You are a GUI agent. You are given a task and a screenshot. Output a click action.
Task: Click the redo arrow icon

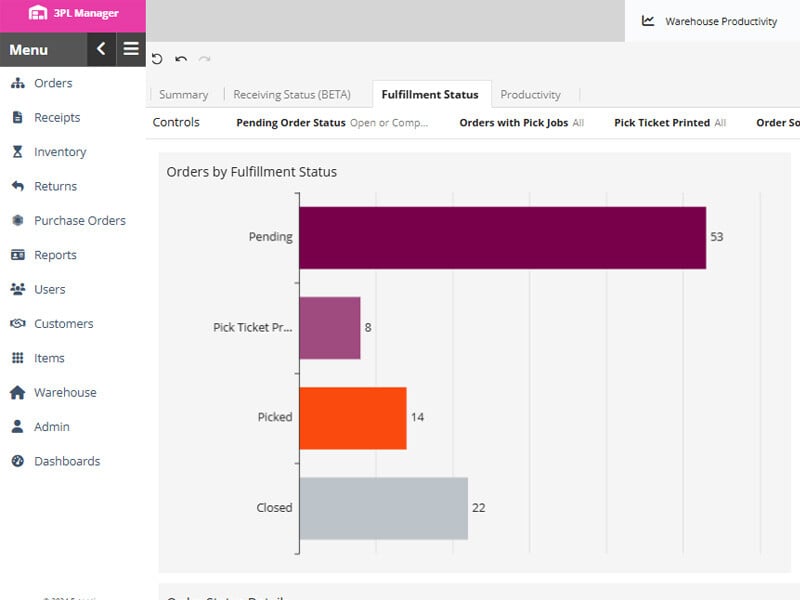click(x=205, y=59)
